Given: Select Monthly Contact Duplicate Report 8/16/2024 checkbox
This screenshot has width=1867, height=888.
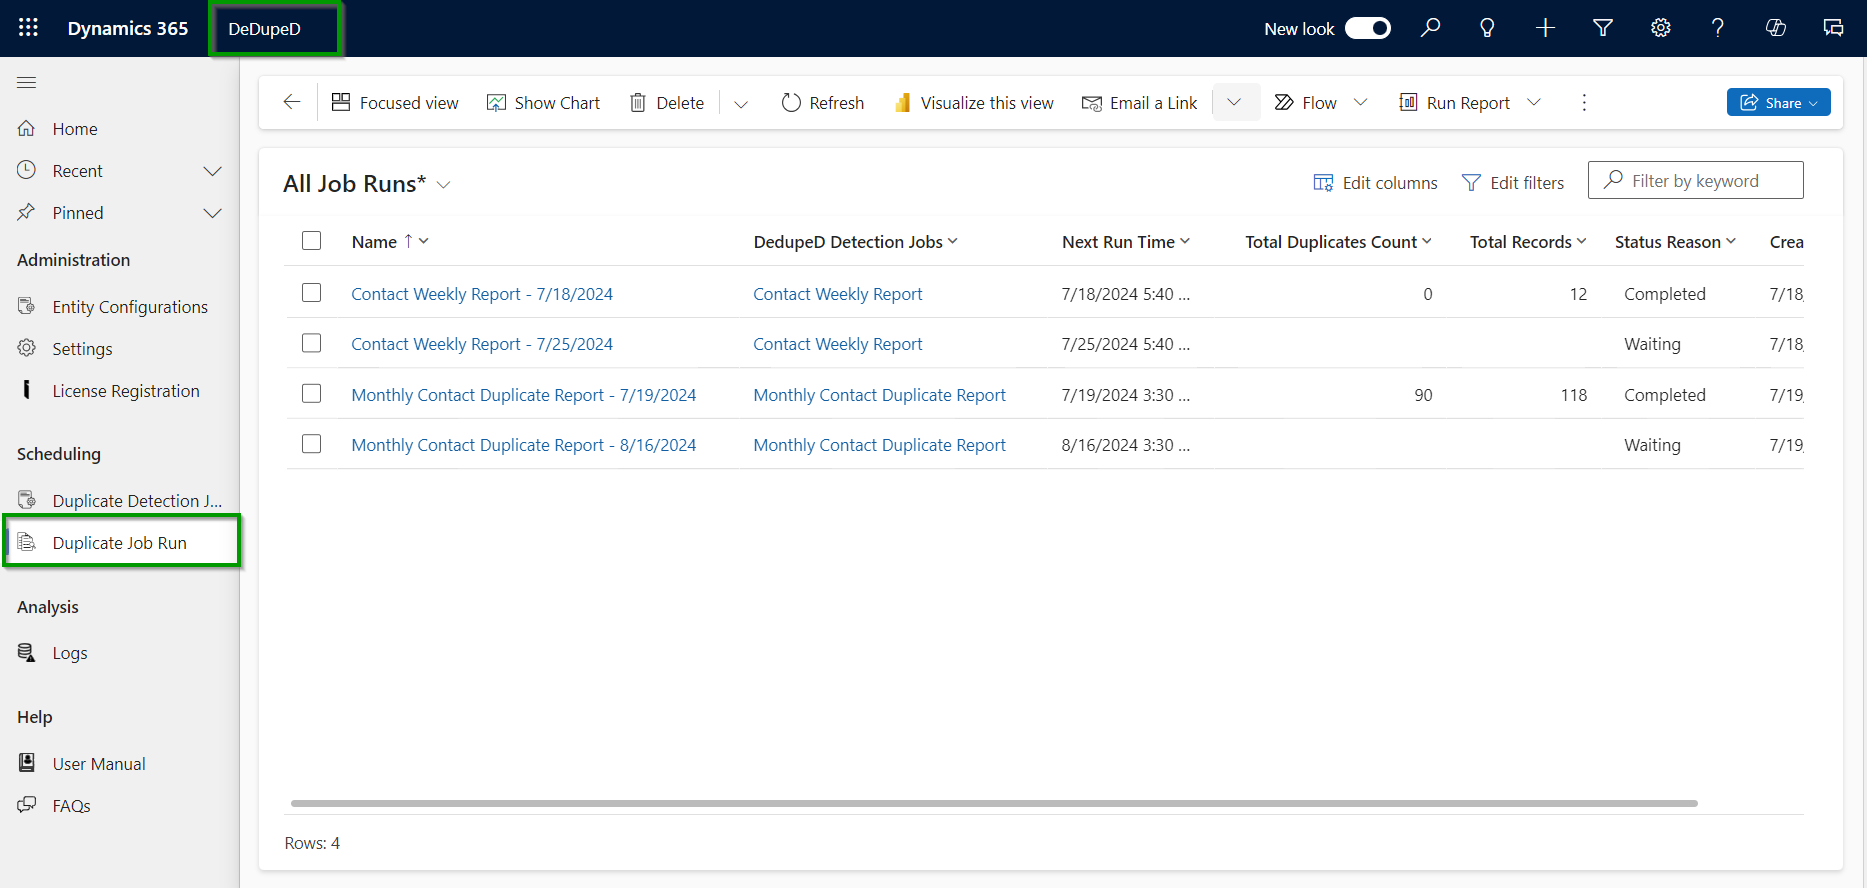Looking at the screenshot, I should (x=312, y=443).
